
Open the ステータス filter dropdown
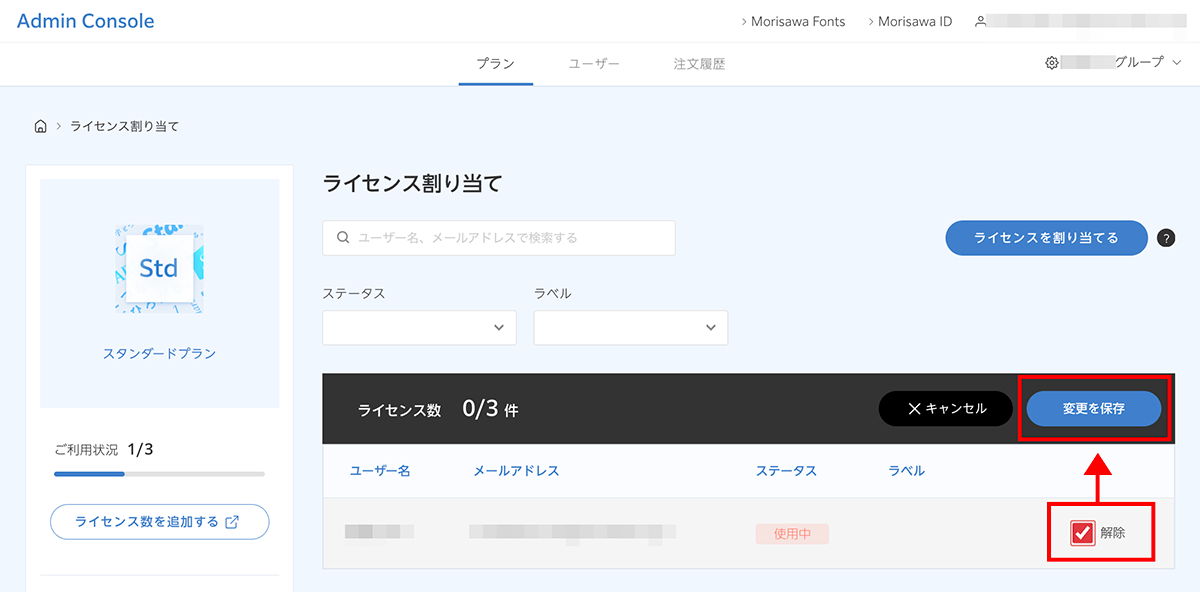pos(418,327)
